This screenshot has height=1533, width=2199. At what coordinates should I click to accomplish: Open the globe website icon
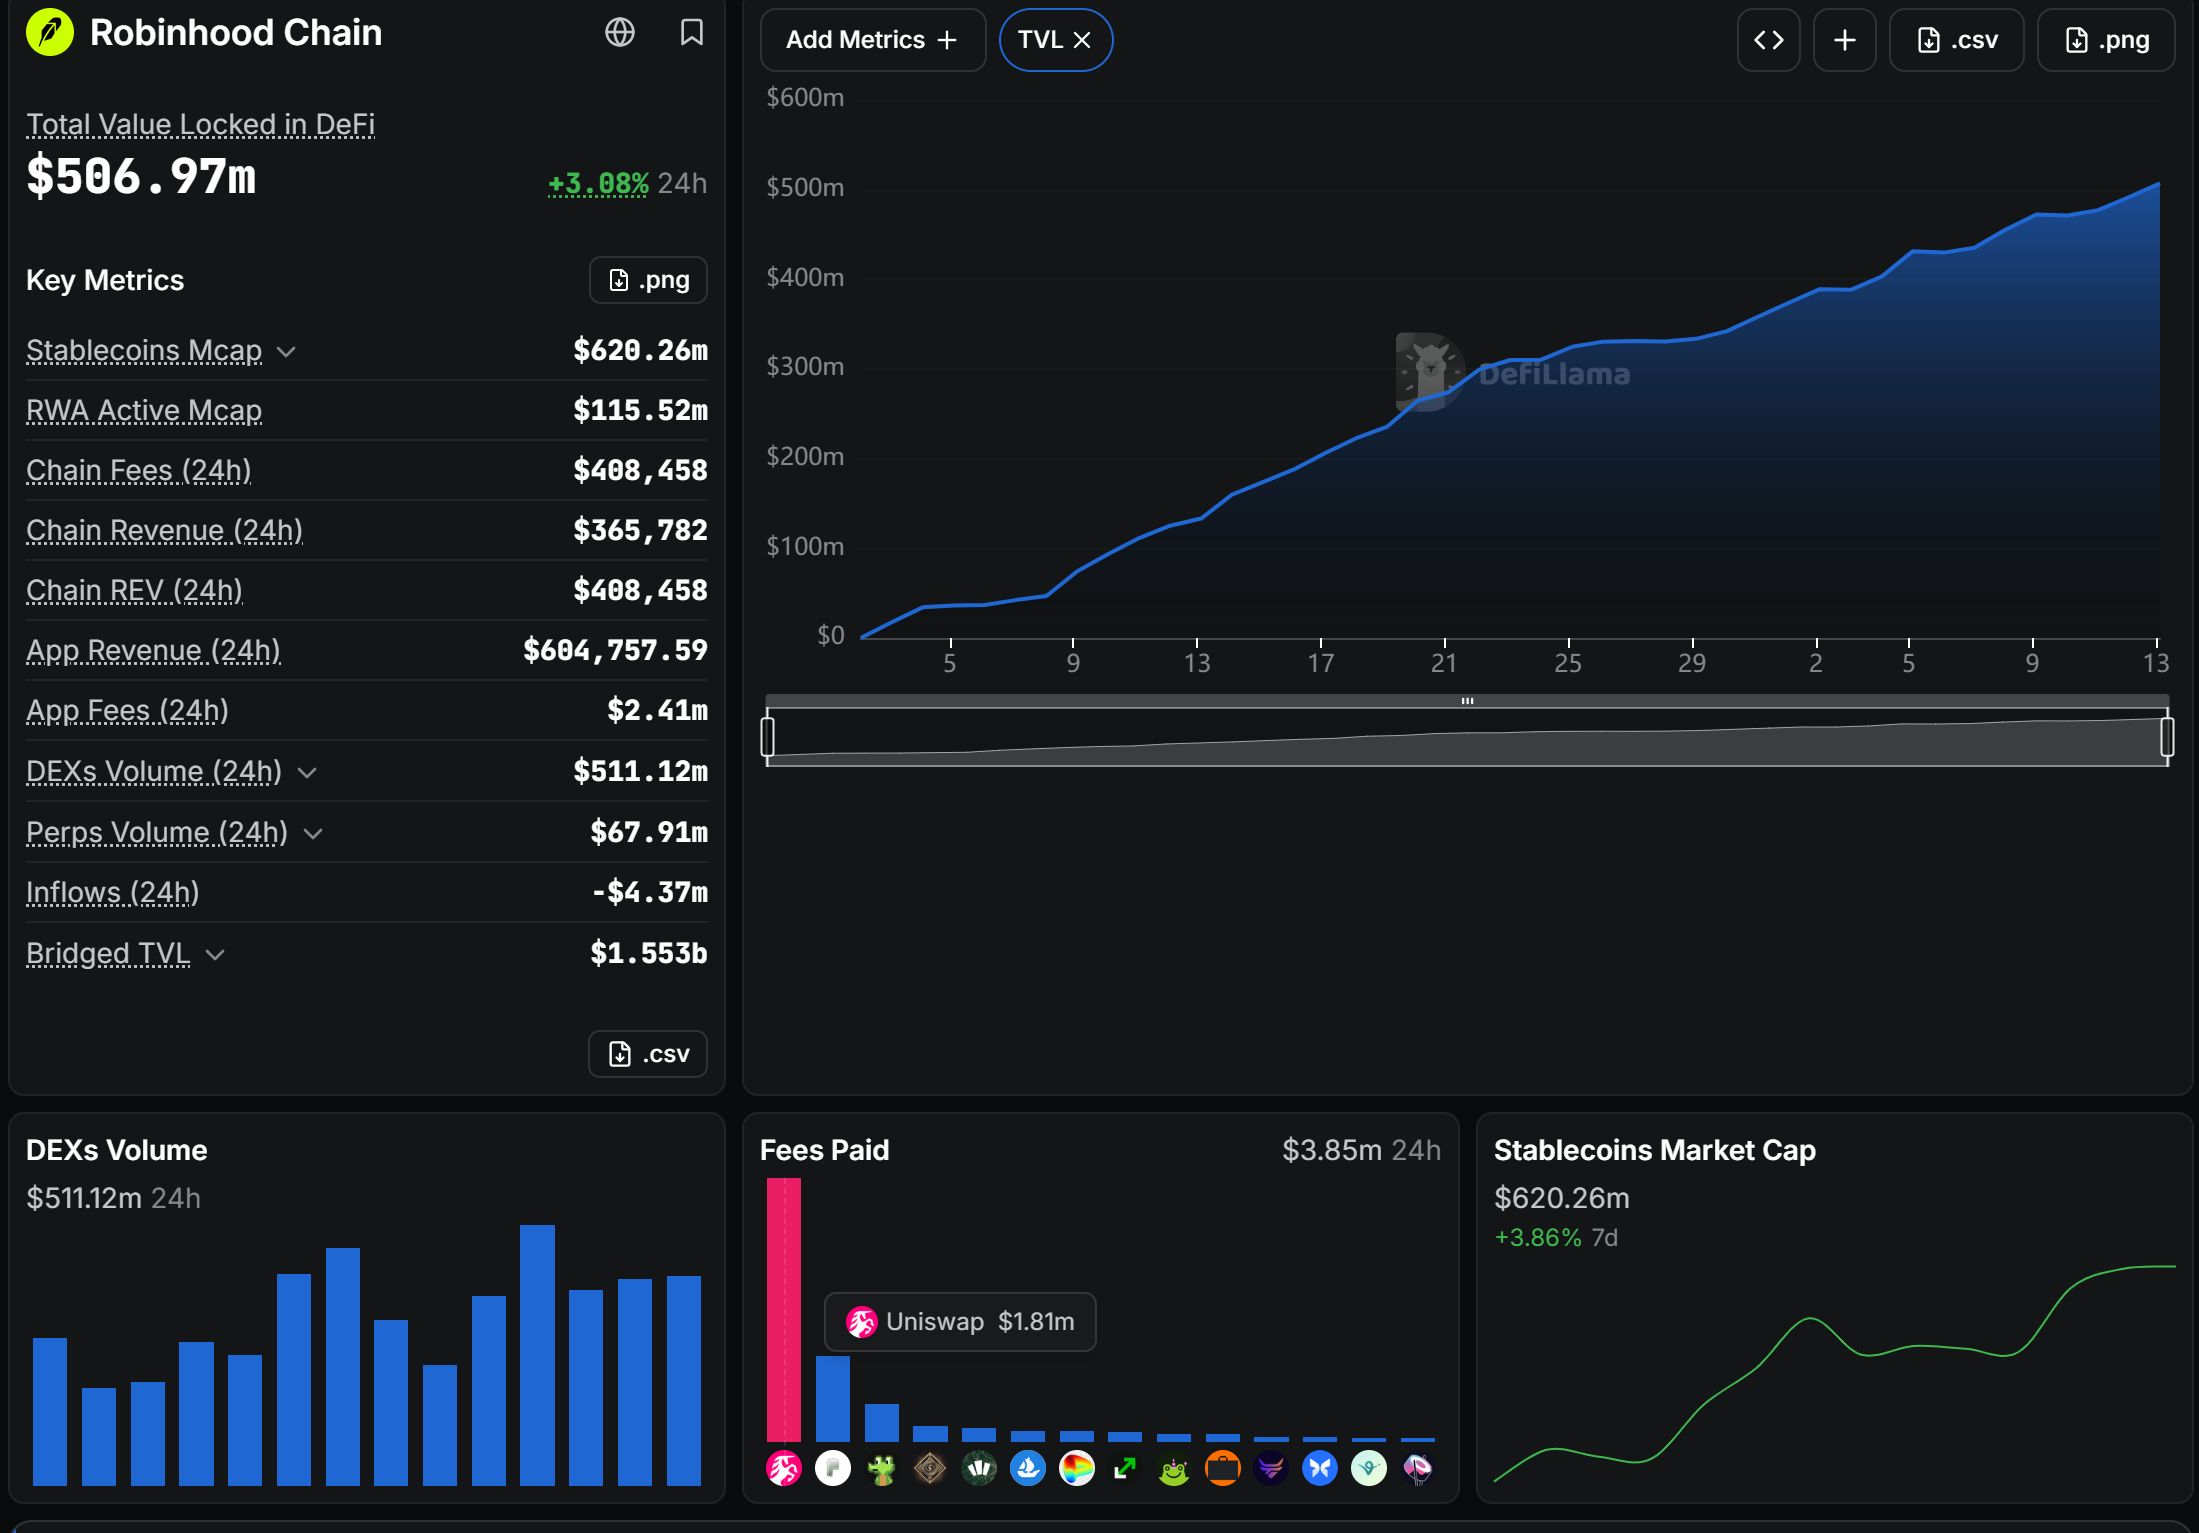pyautogui.click(x=620, y=33)
